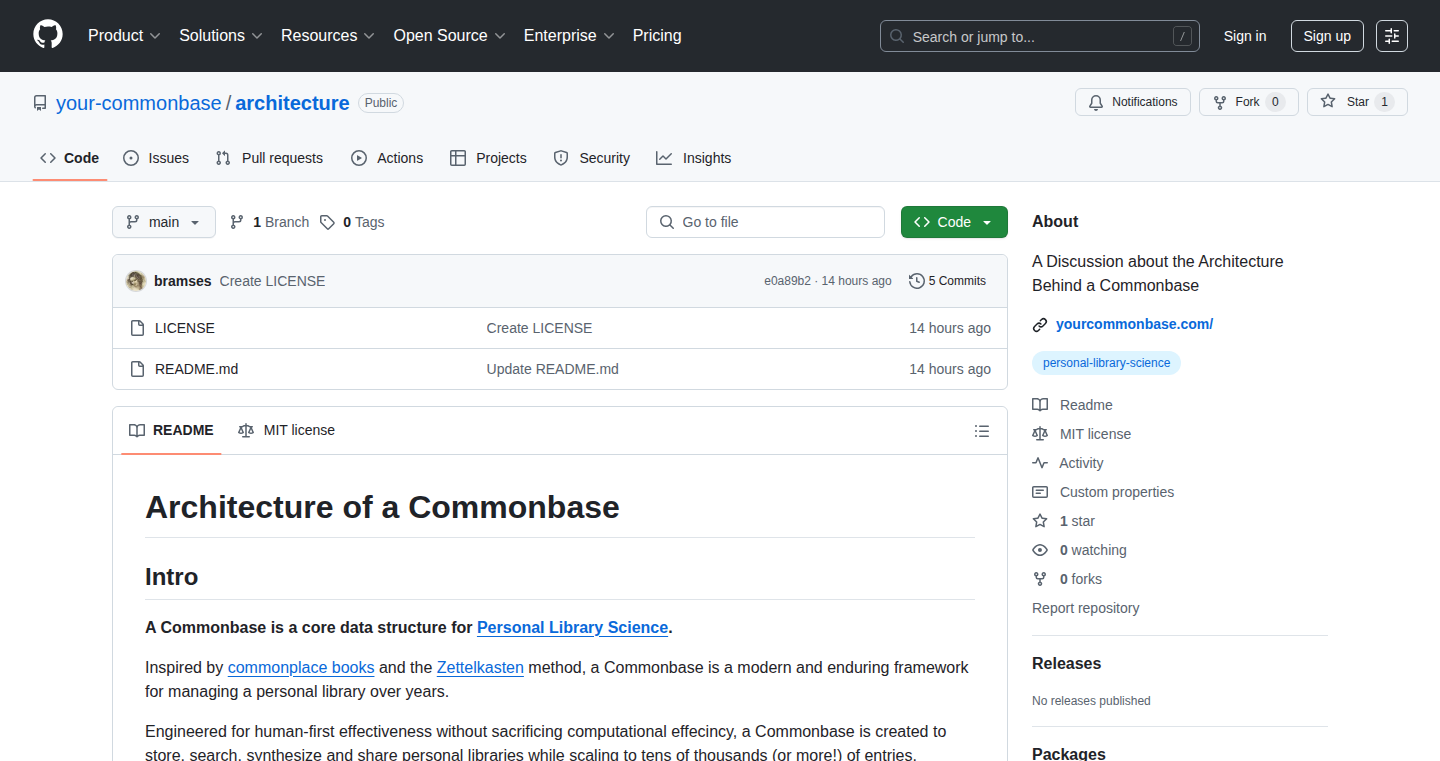
Task: Click the e0a89b2 commit hash
Action: pos(788,281)
